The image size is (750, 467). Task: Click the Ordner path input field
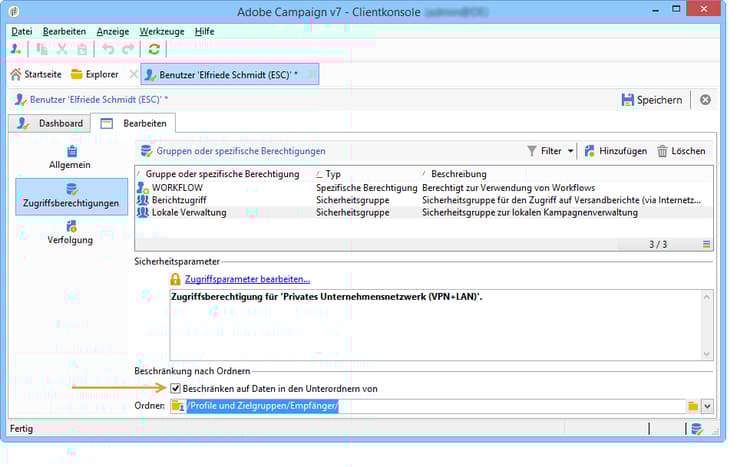435,406
